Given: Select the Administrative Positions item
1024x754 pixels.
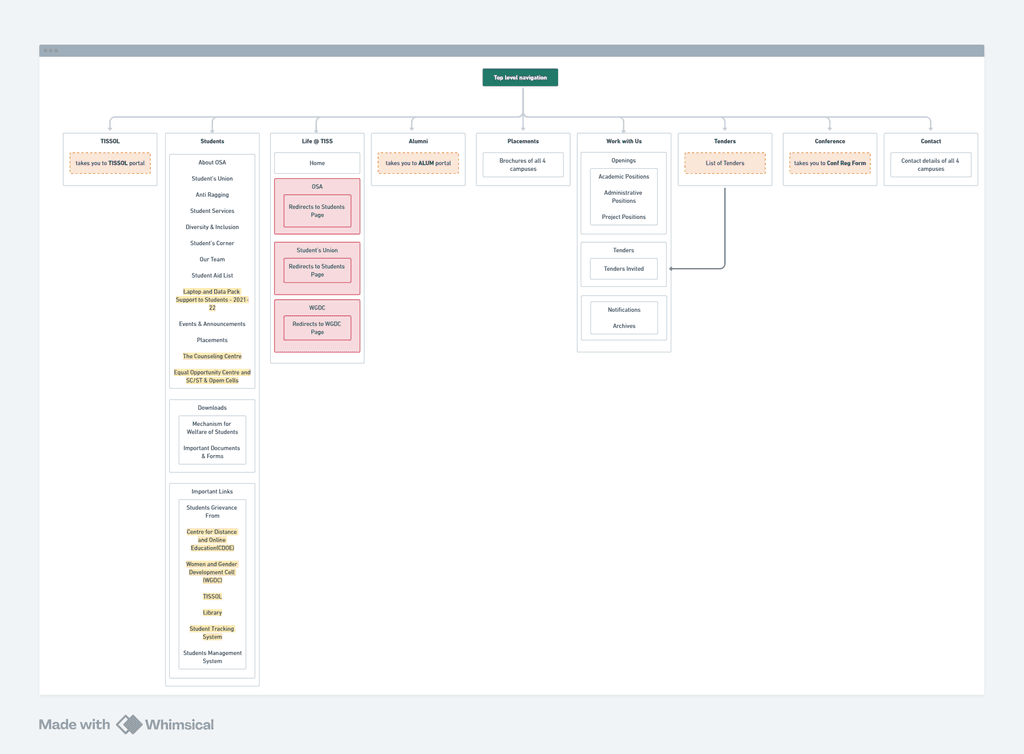Looking at the screenshot, I should [x=624, y=196].
